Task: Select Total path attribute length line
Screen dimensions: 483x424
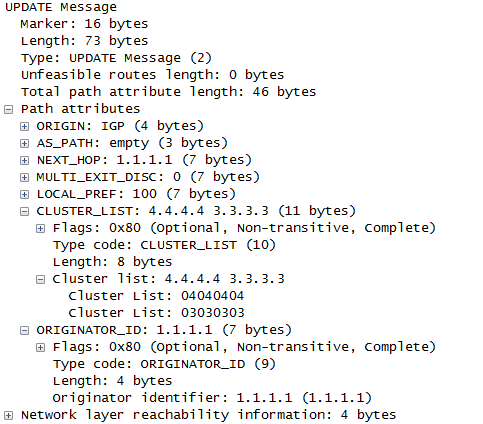Action: click(168, 92)
